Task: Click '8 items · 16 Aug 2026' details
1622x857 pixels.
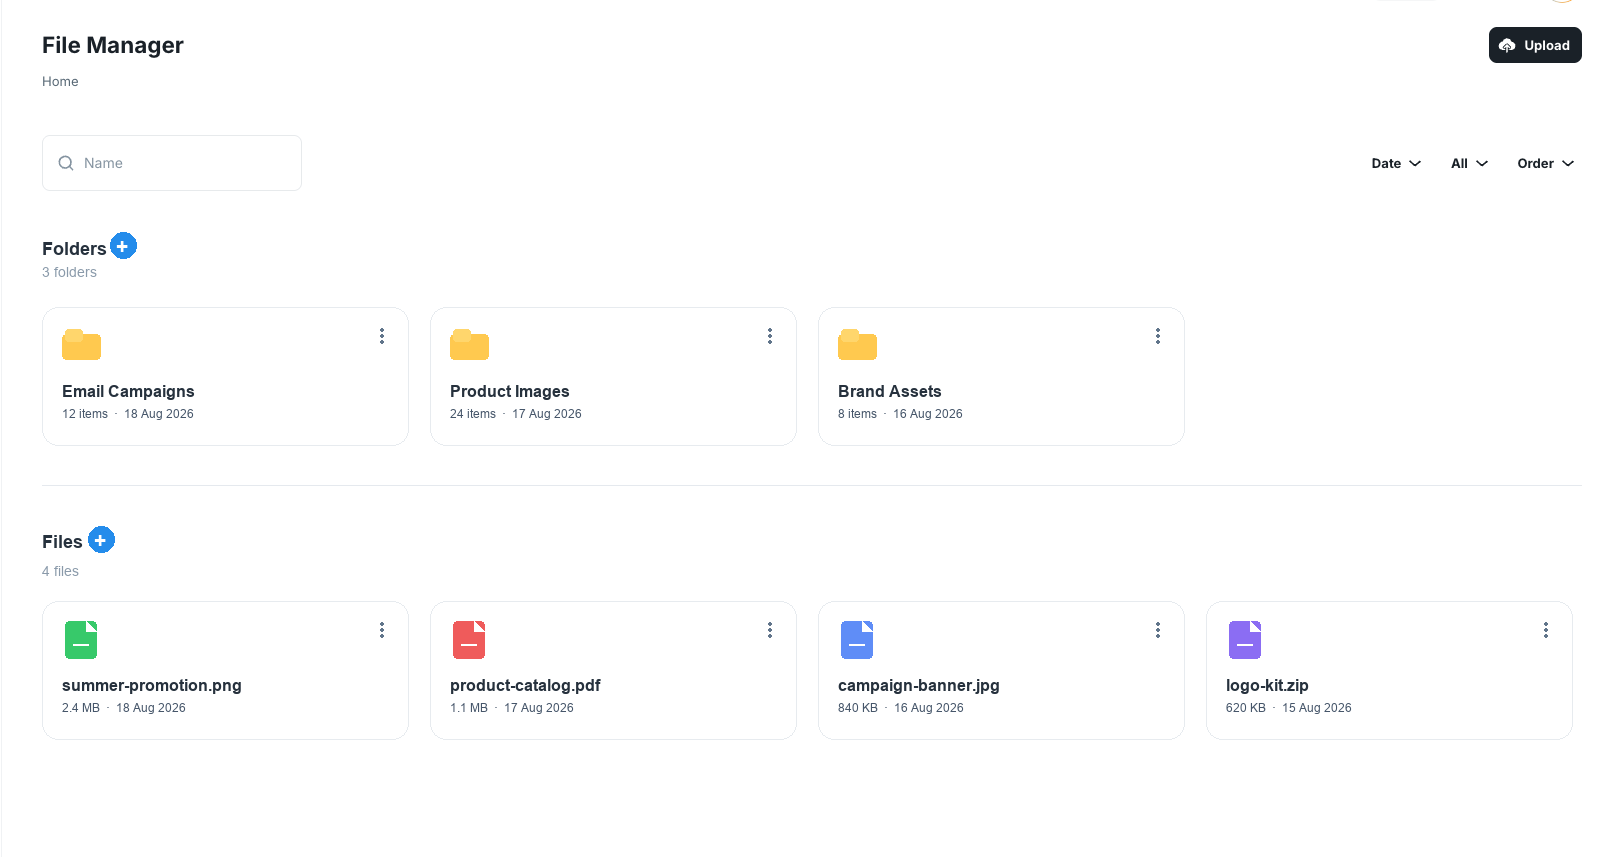Action: pyautogui.click(x=900, y=414)
